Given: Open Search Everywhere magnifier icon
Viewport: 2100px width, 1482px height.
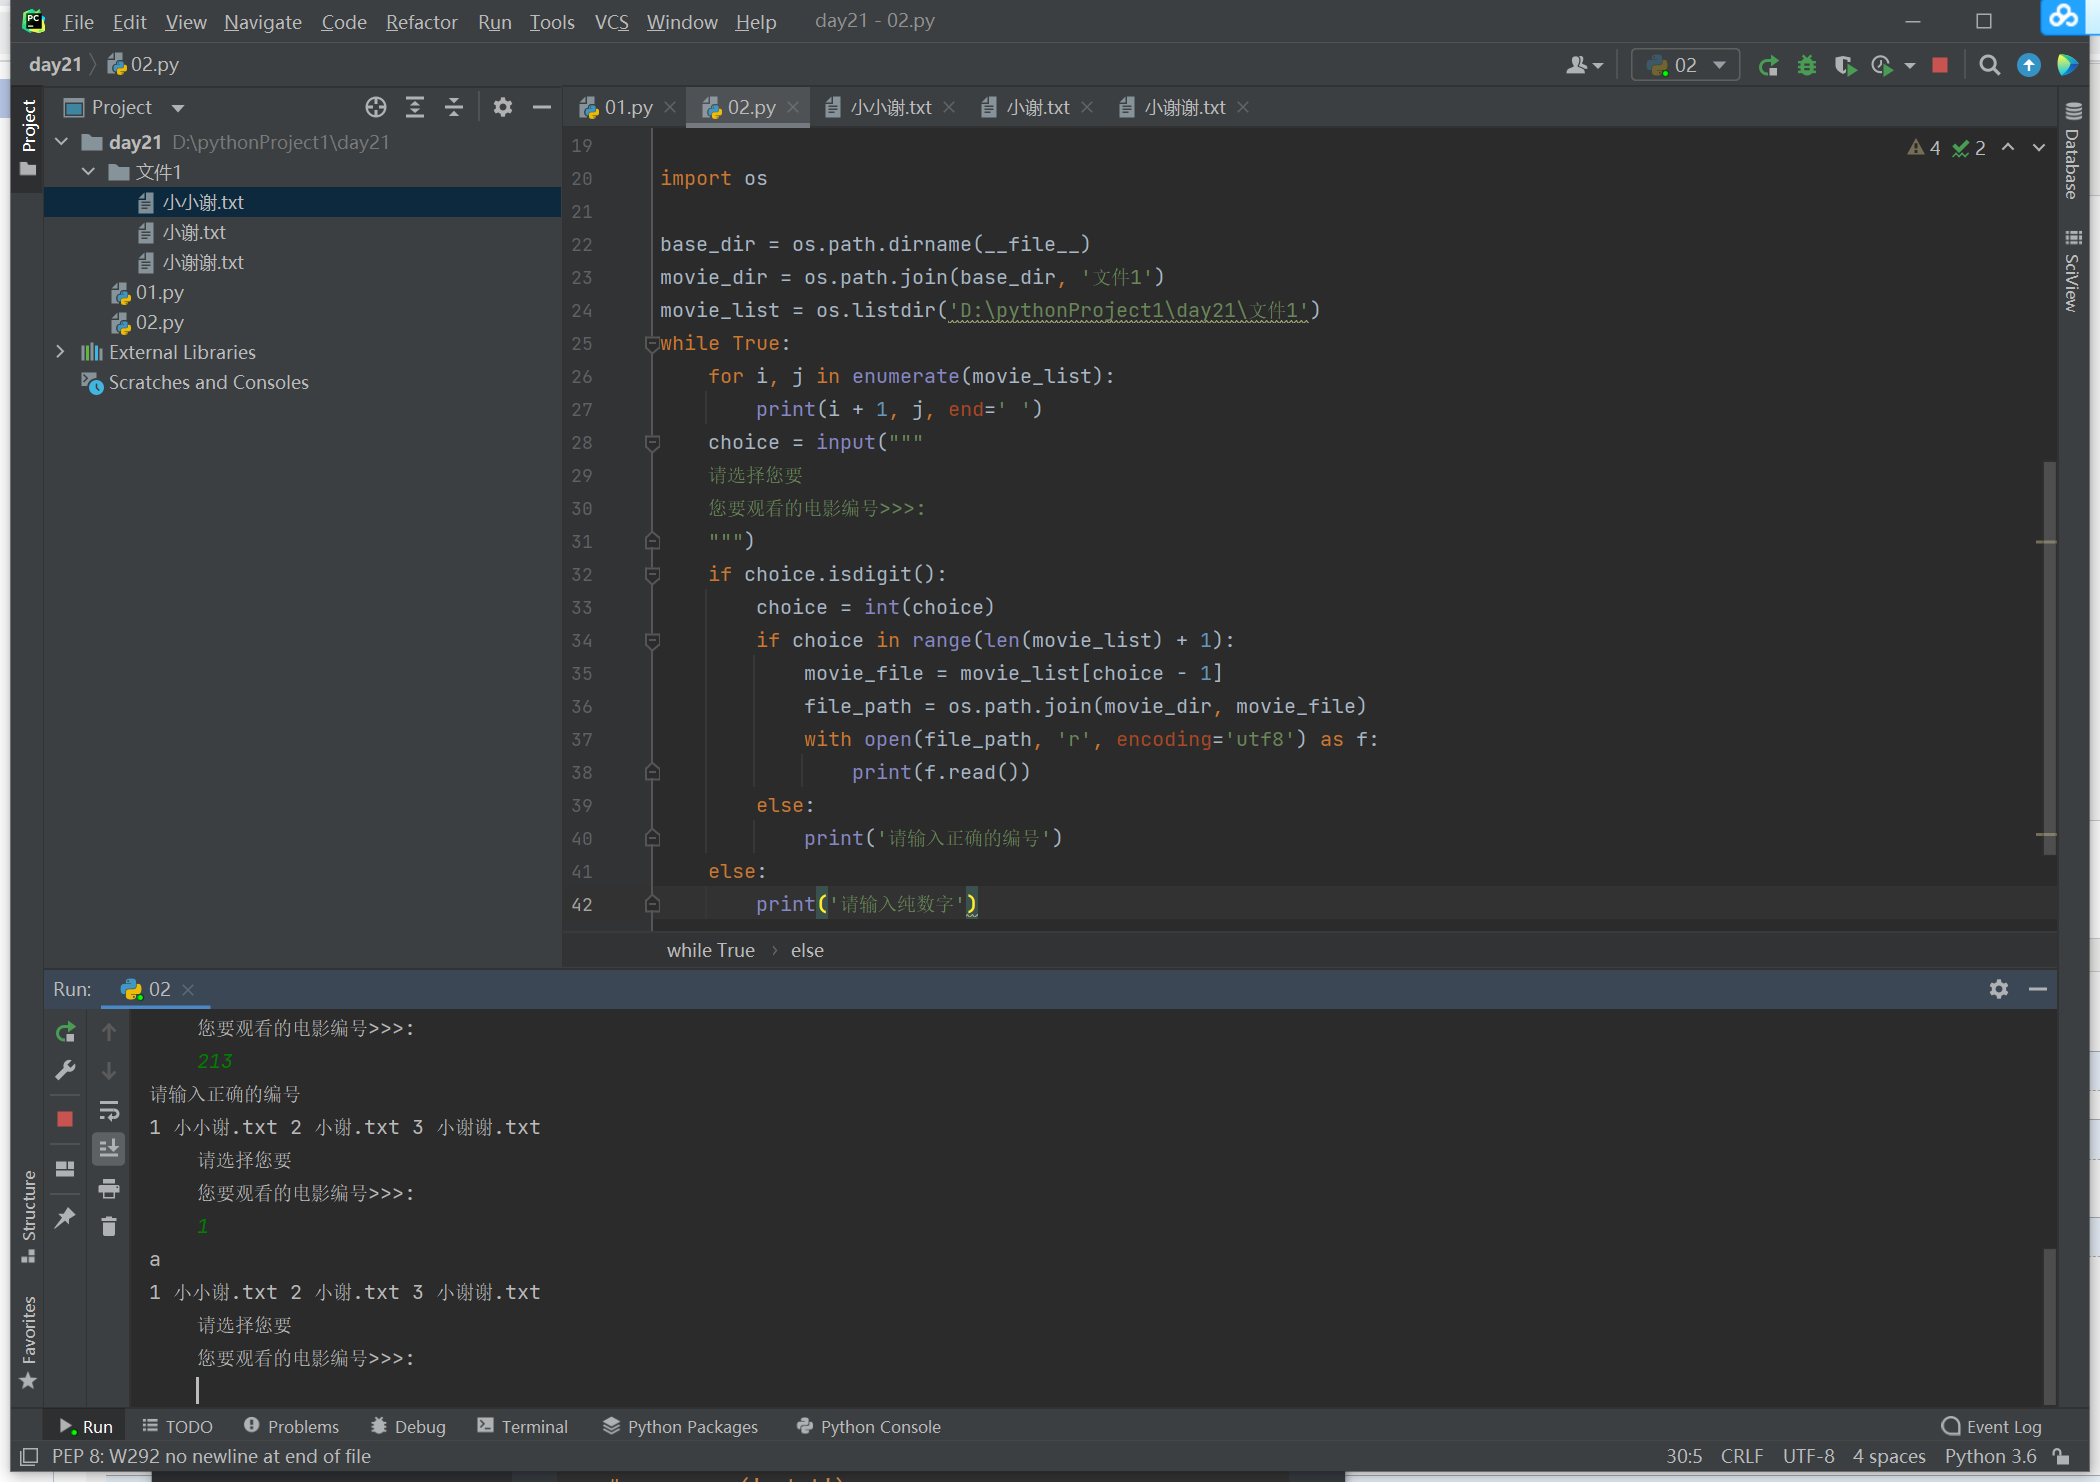Looking at the screenshot, I should pos(1989,66).
